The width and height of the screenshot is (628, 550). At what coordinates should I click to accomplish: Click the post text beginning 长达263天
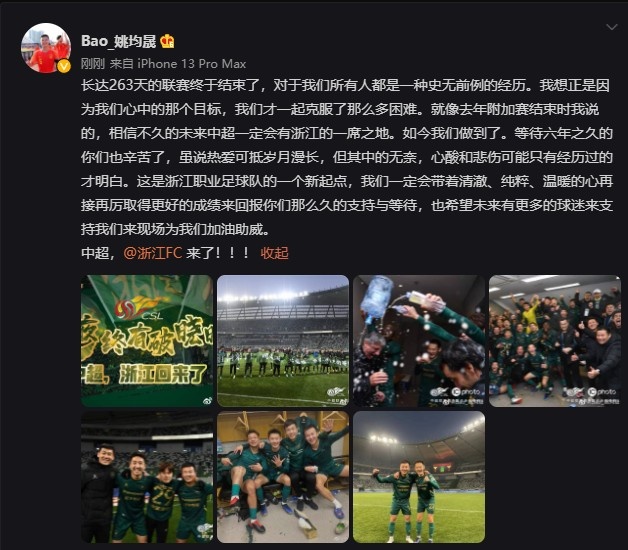(x=347, y=157)
